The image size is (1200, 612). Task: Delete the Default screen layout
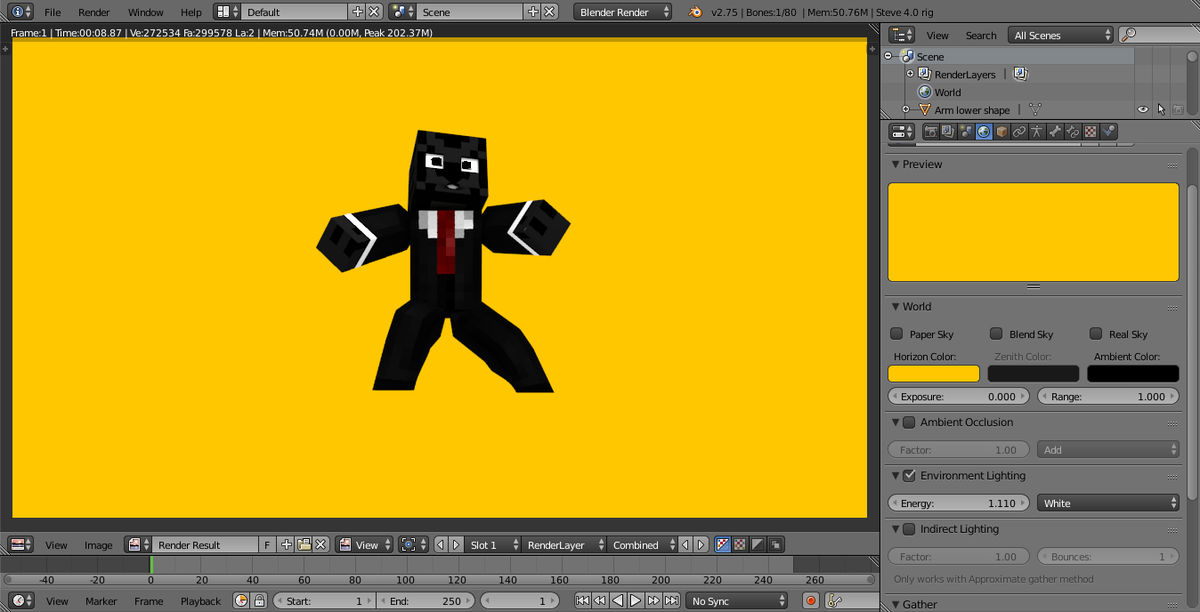coord(374,12)
